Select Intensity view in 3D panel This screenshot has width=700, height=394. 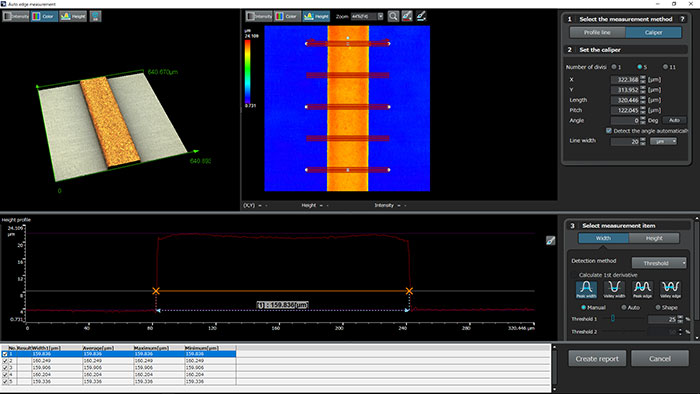pos(16,17)
